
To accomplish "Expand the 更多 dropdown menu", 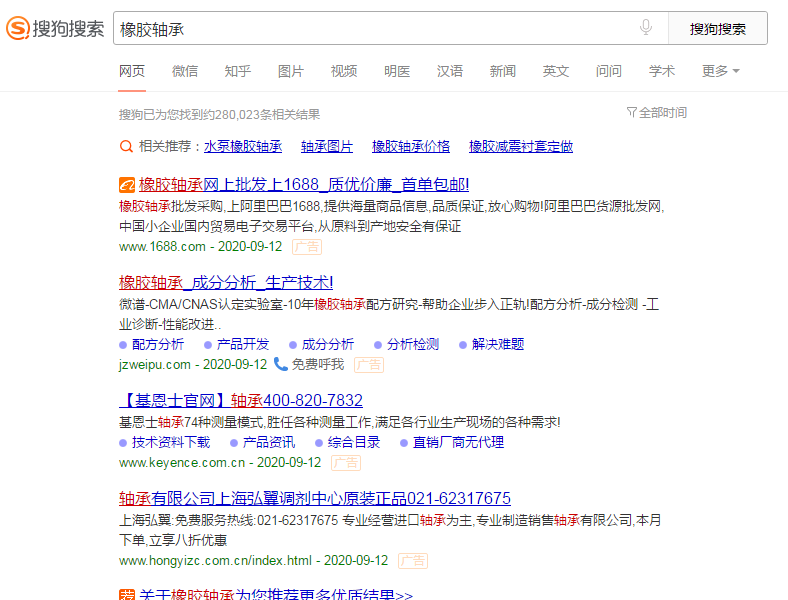I will (720, 71).
